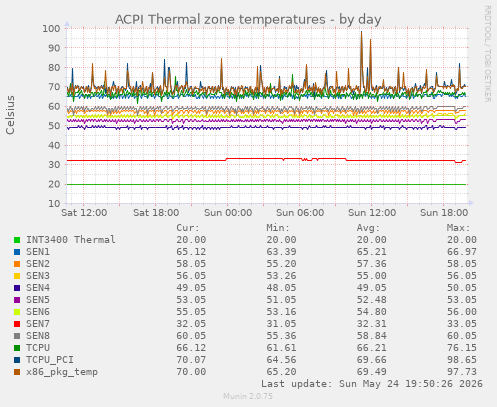The width and height of the screenshot is (497, 407).
Task: Click the 'Sat 18:00' x-axis label
Action: pos(156,213)
